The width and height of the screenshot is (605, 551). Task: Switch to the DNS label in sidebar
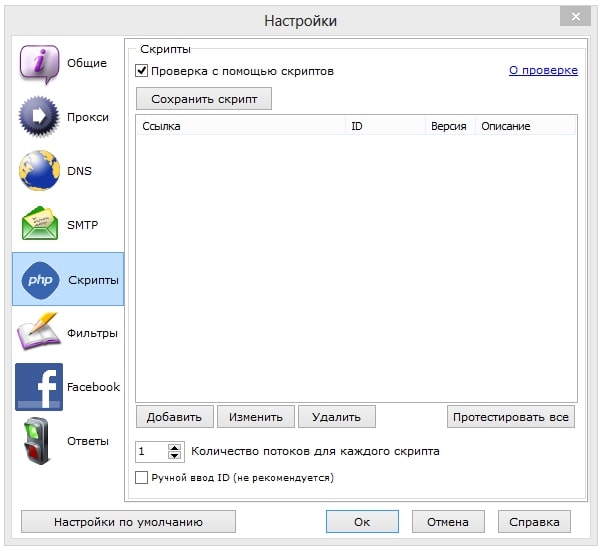79,171
